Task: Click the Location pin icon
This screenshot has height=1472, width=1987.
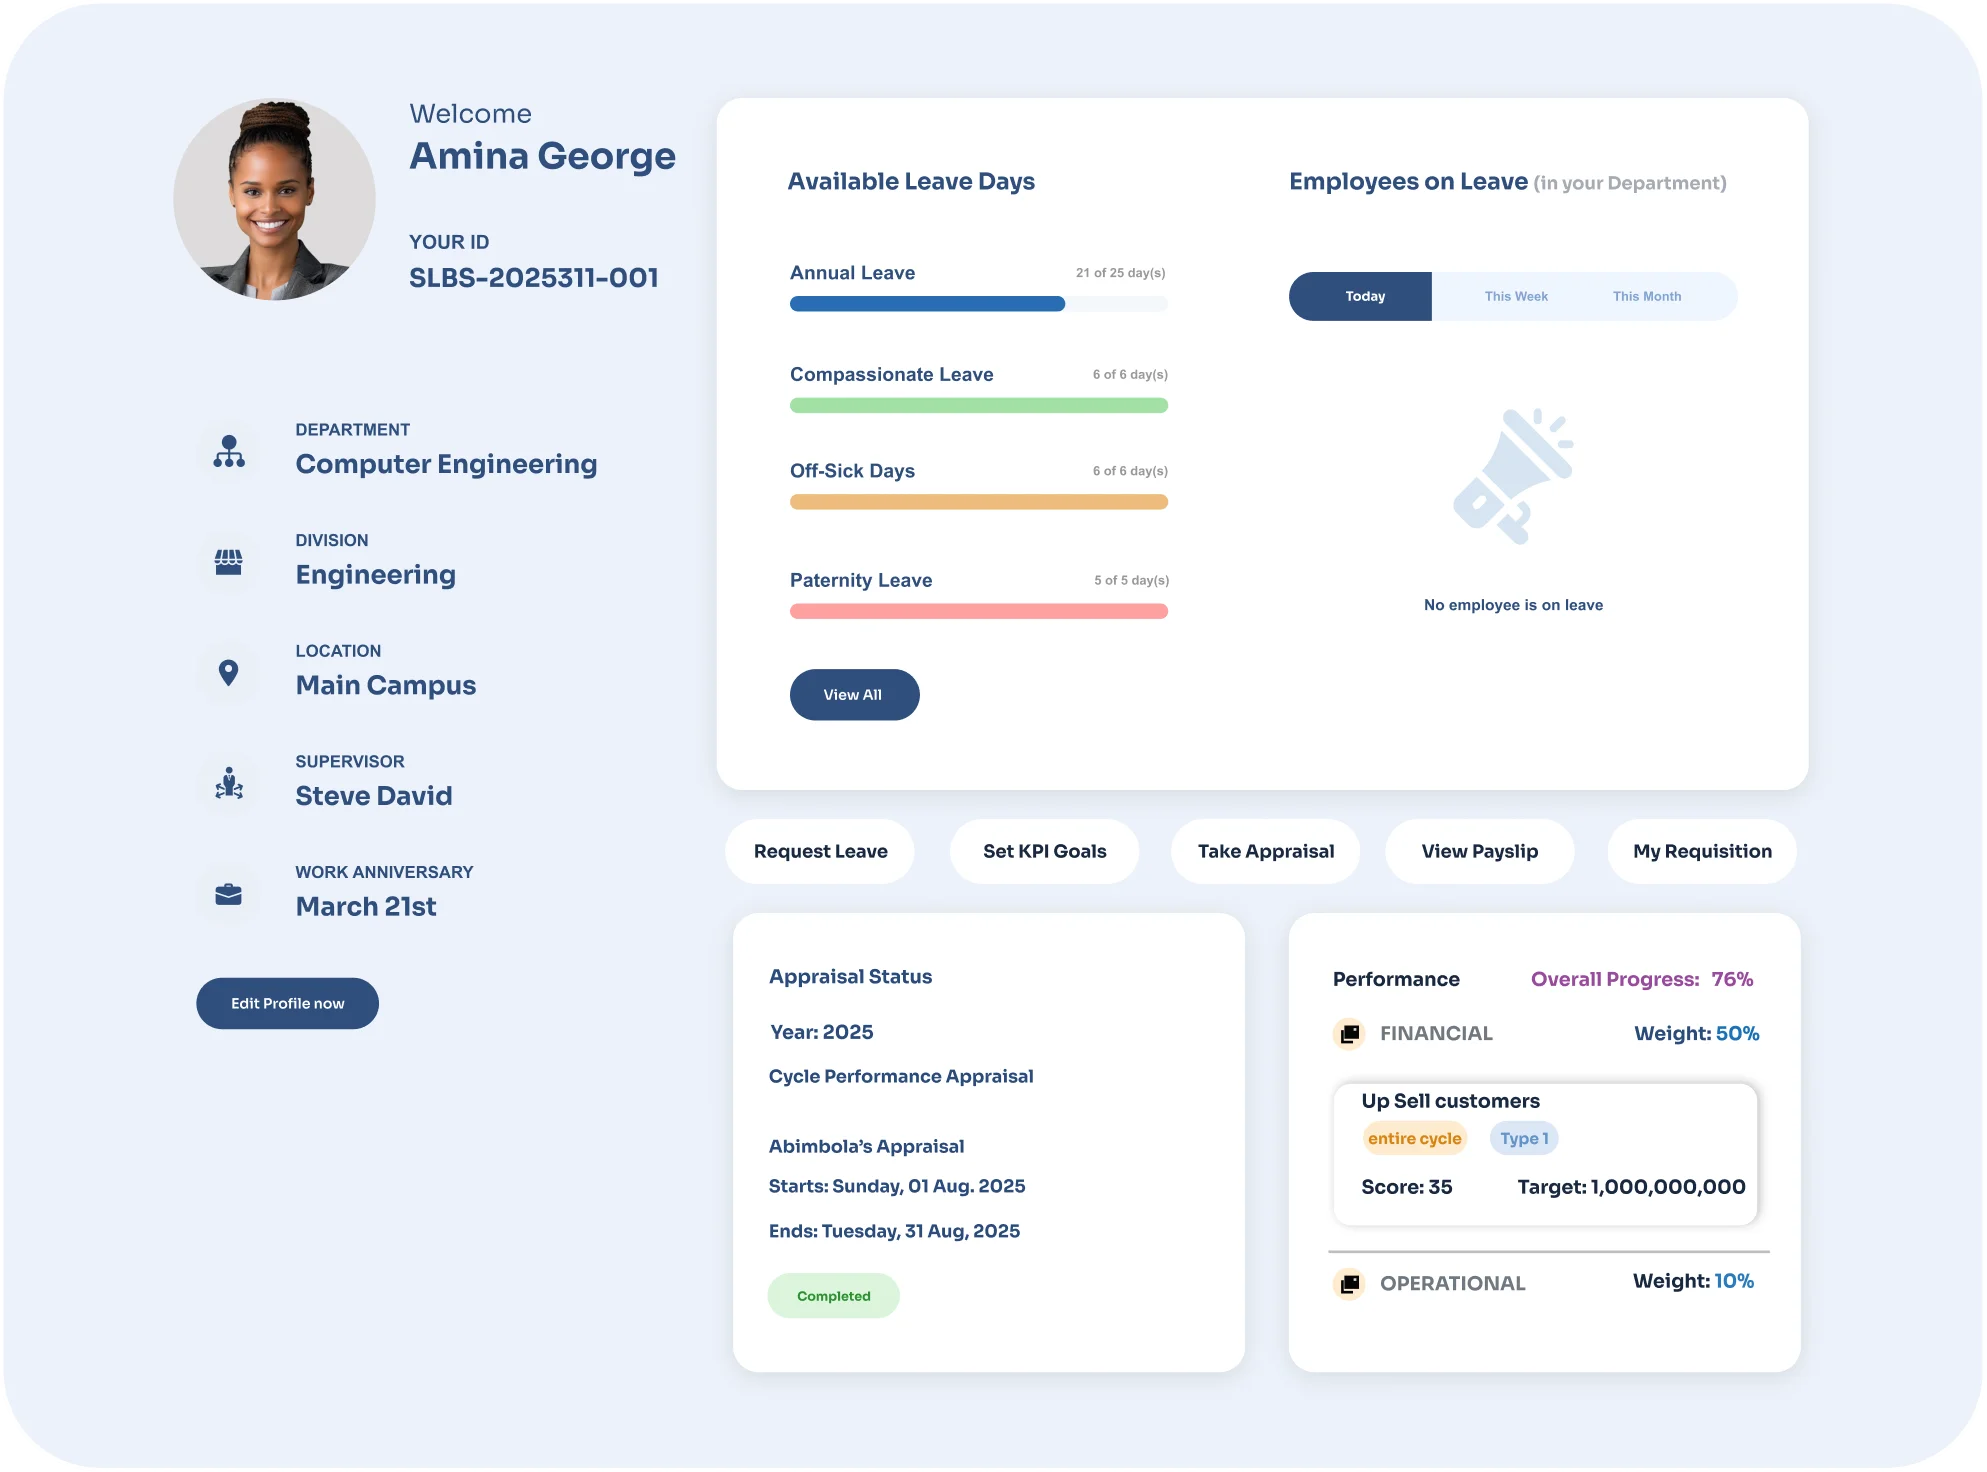Action: pos(229,673)
